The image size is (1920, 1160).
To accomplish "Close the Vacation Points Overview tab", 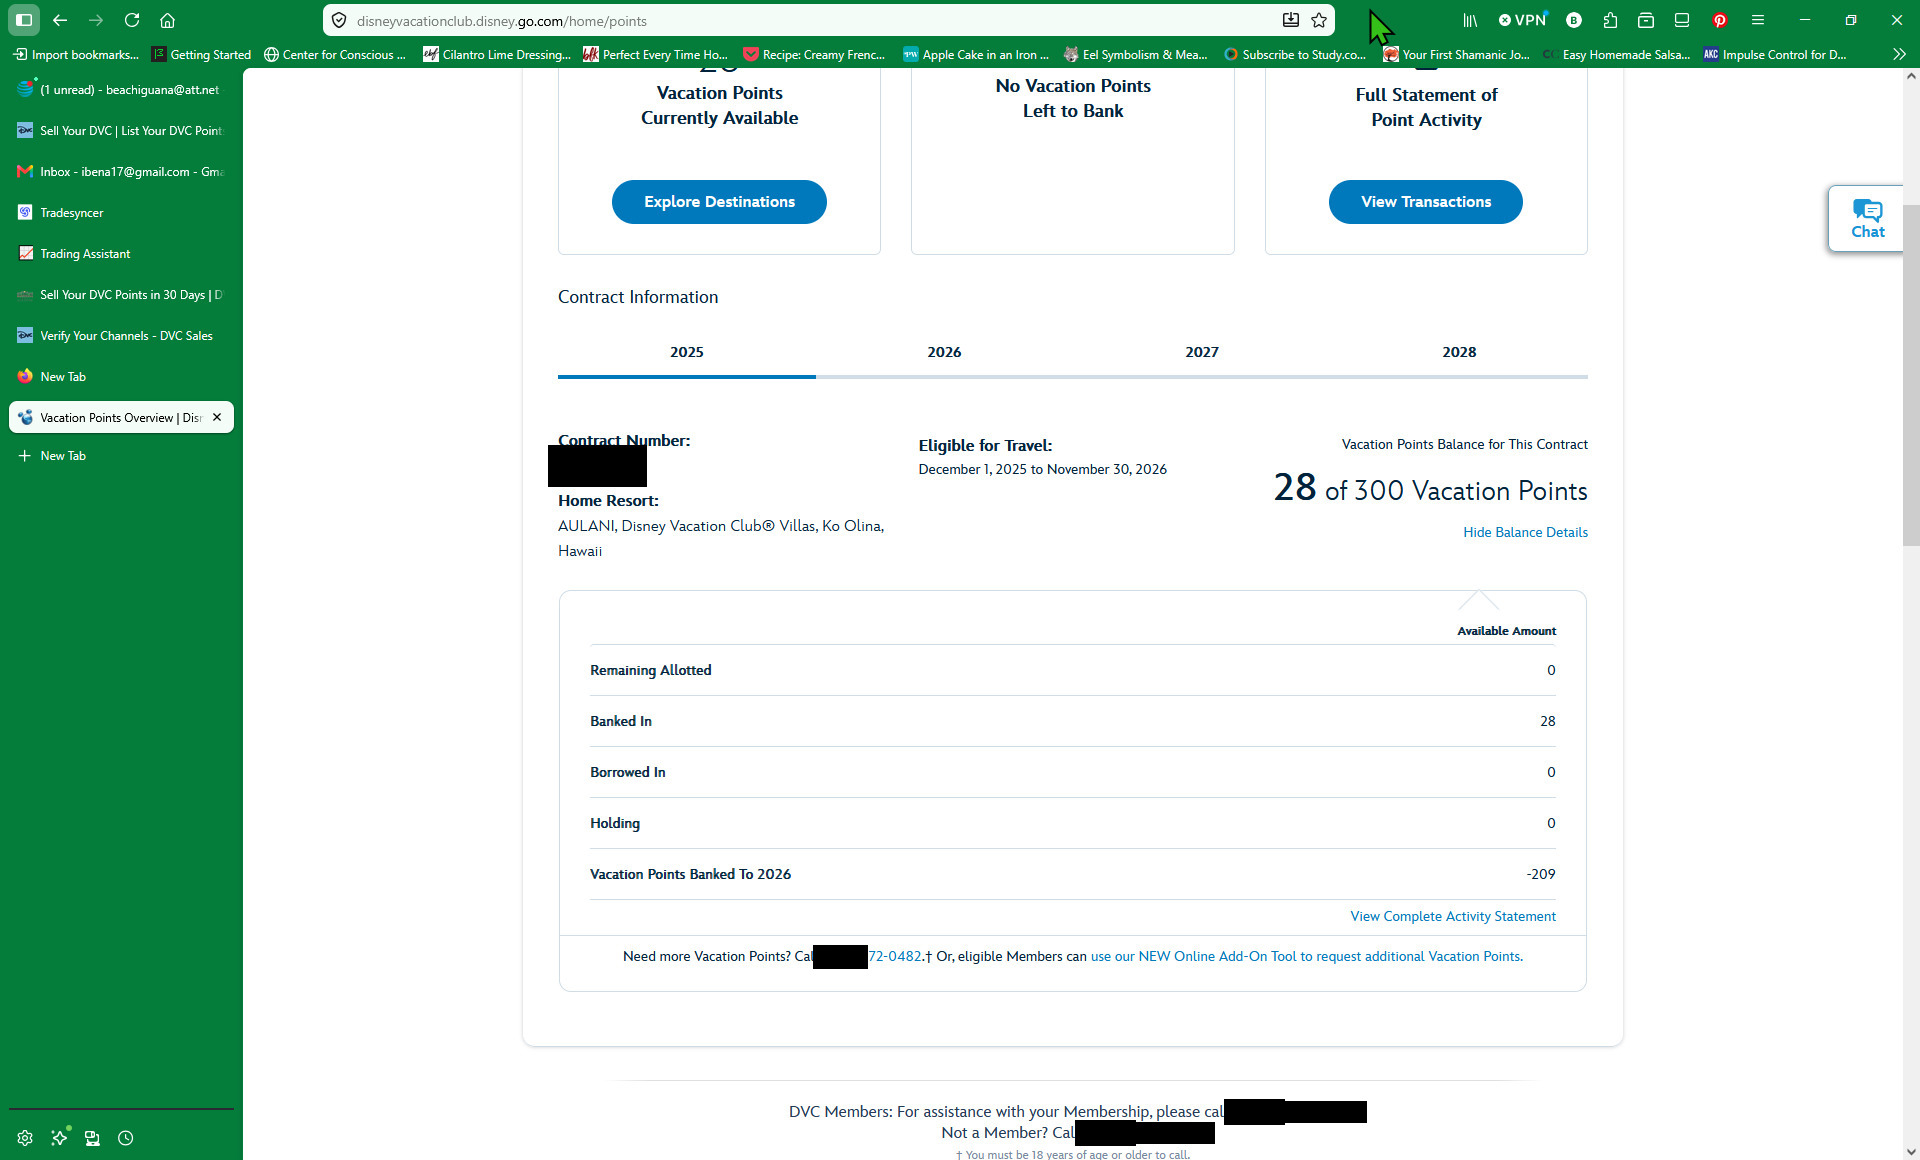I will click(x=217, y=417).
